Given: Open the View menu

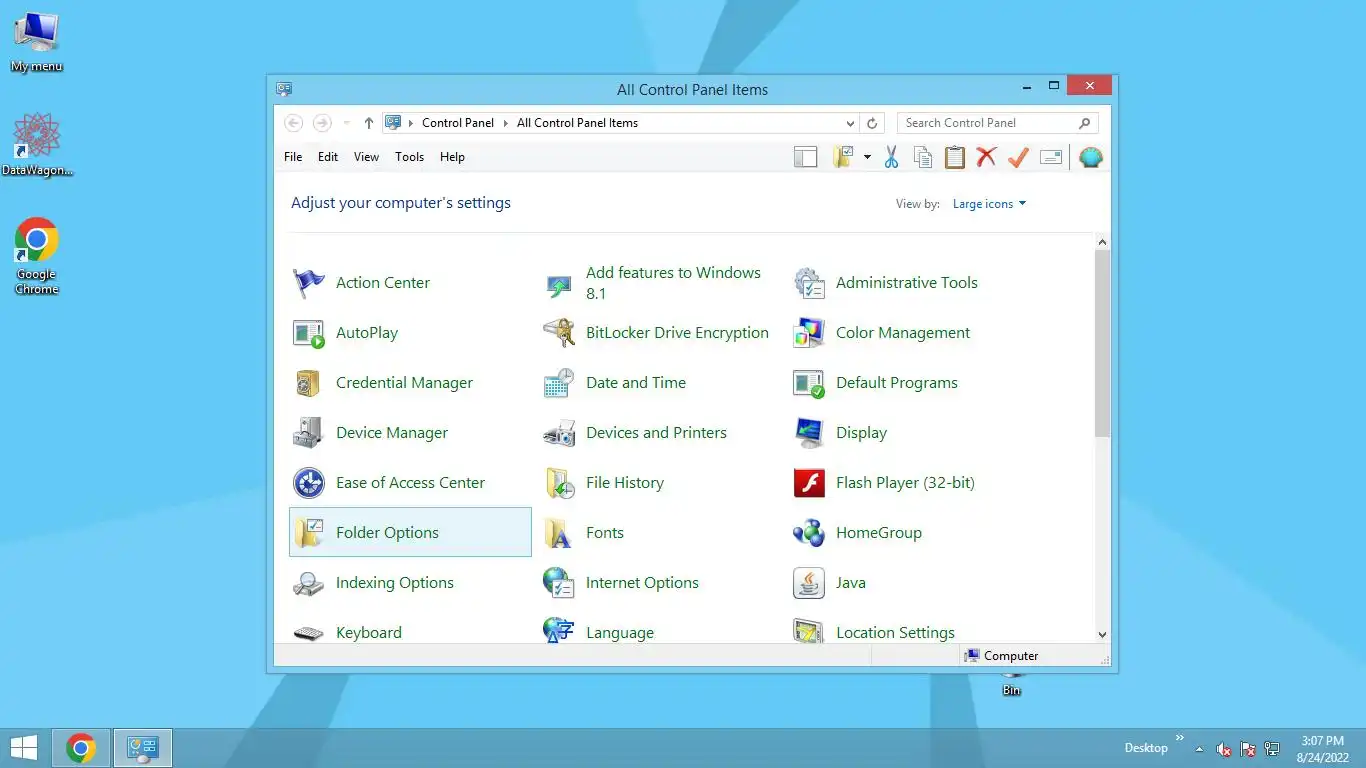Looking at the screenshot, I should (366, 157).
